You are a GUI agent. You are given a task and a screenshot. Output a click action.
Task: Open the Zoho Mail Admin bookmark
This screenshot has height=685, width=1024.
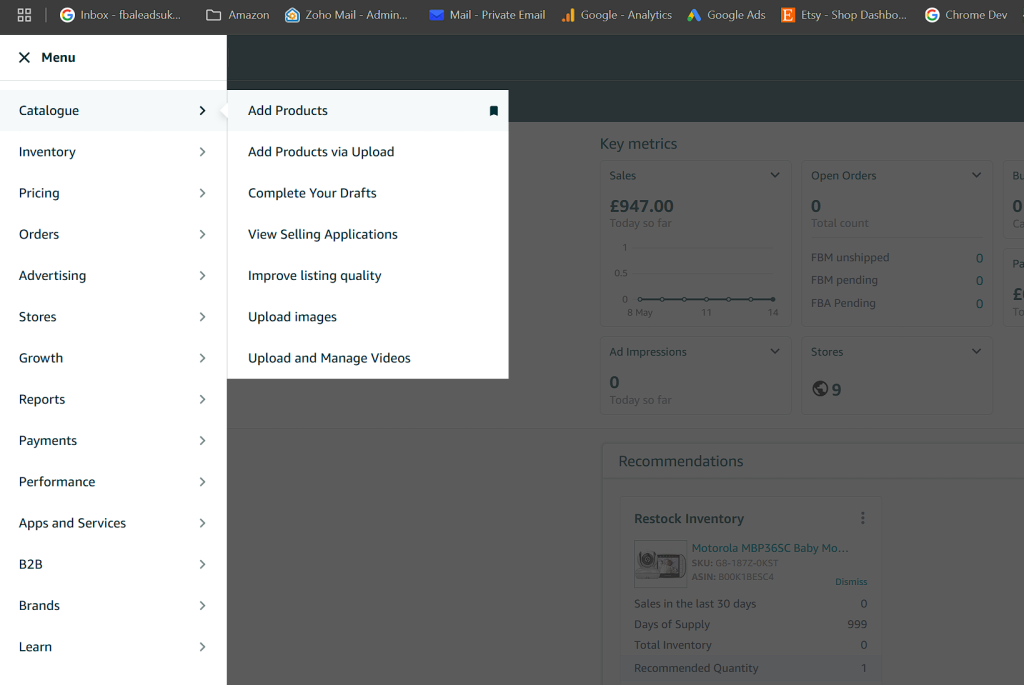point(346,15)
